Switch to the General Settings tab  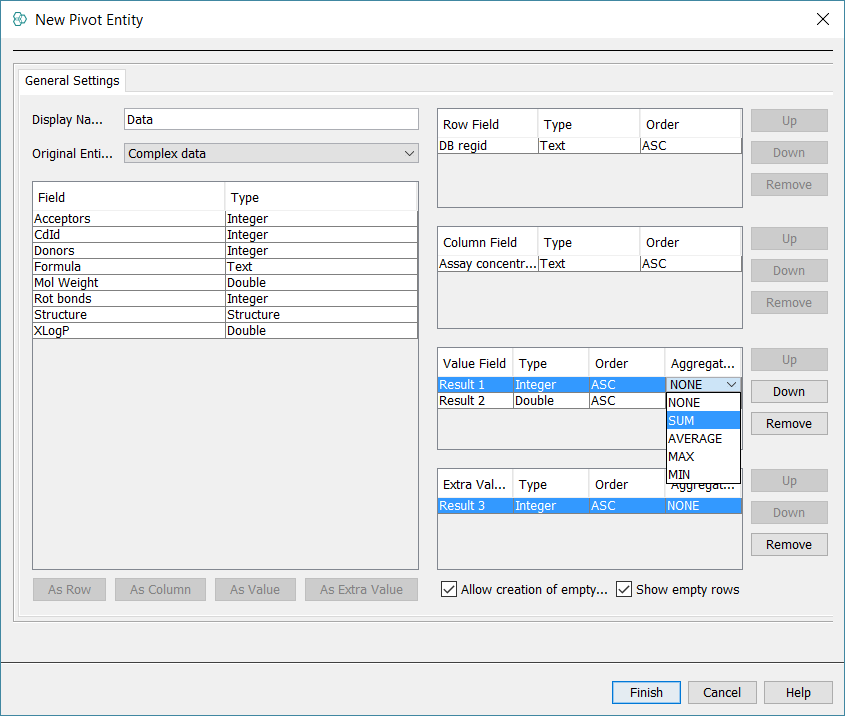(x=72, y=81)
